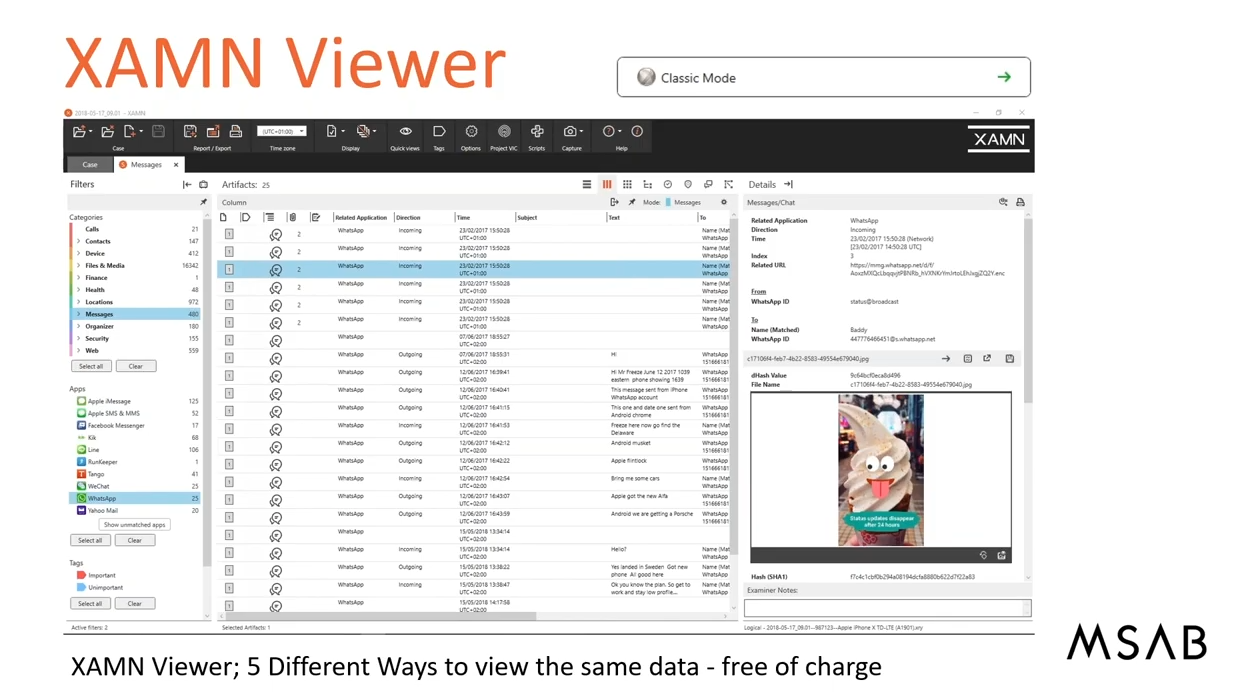This screenshot has height=694, width=1240.
Task: Click the Show unmatched apps button
Action: tap(135, 525)
